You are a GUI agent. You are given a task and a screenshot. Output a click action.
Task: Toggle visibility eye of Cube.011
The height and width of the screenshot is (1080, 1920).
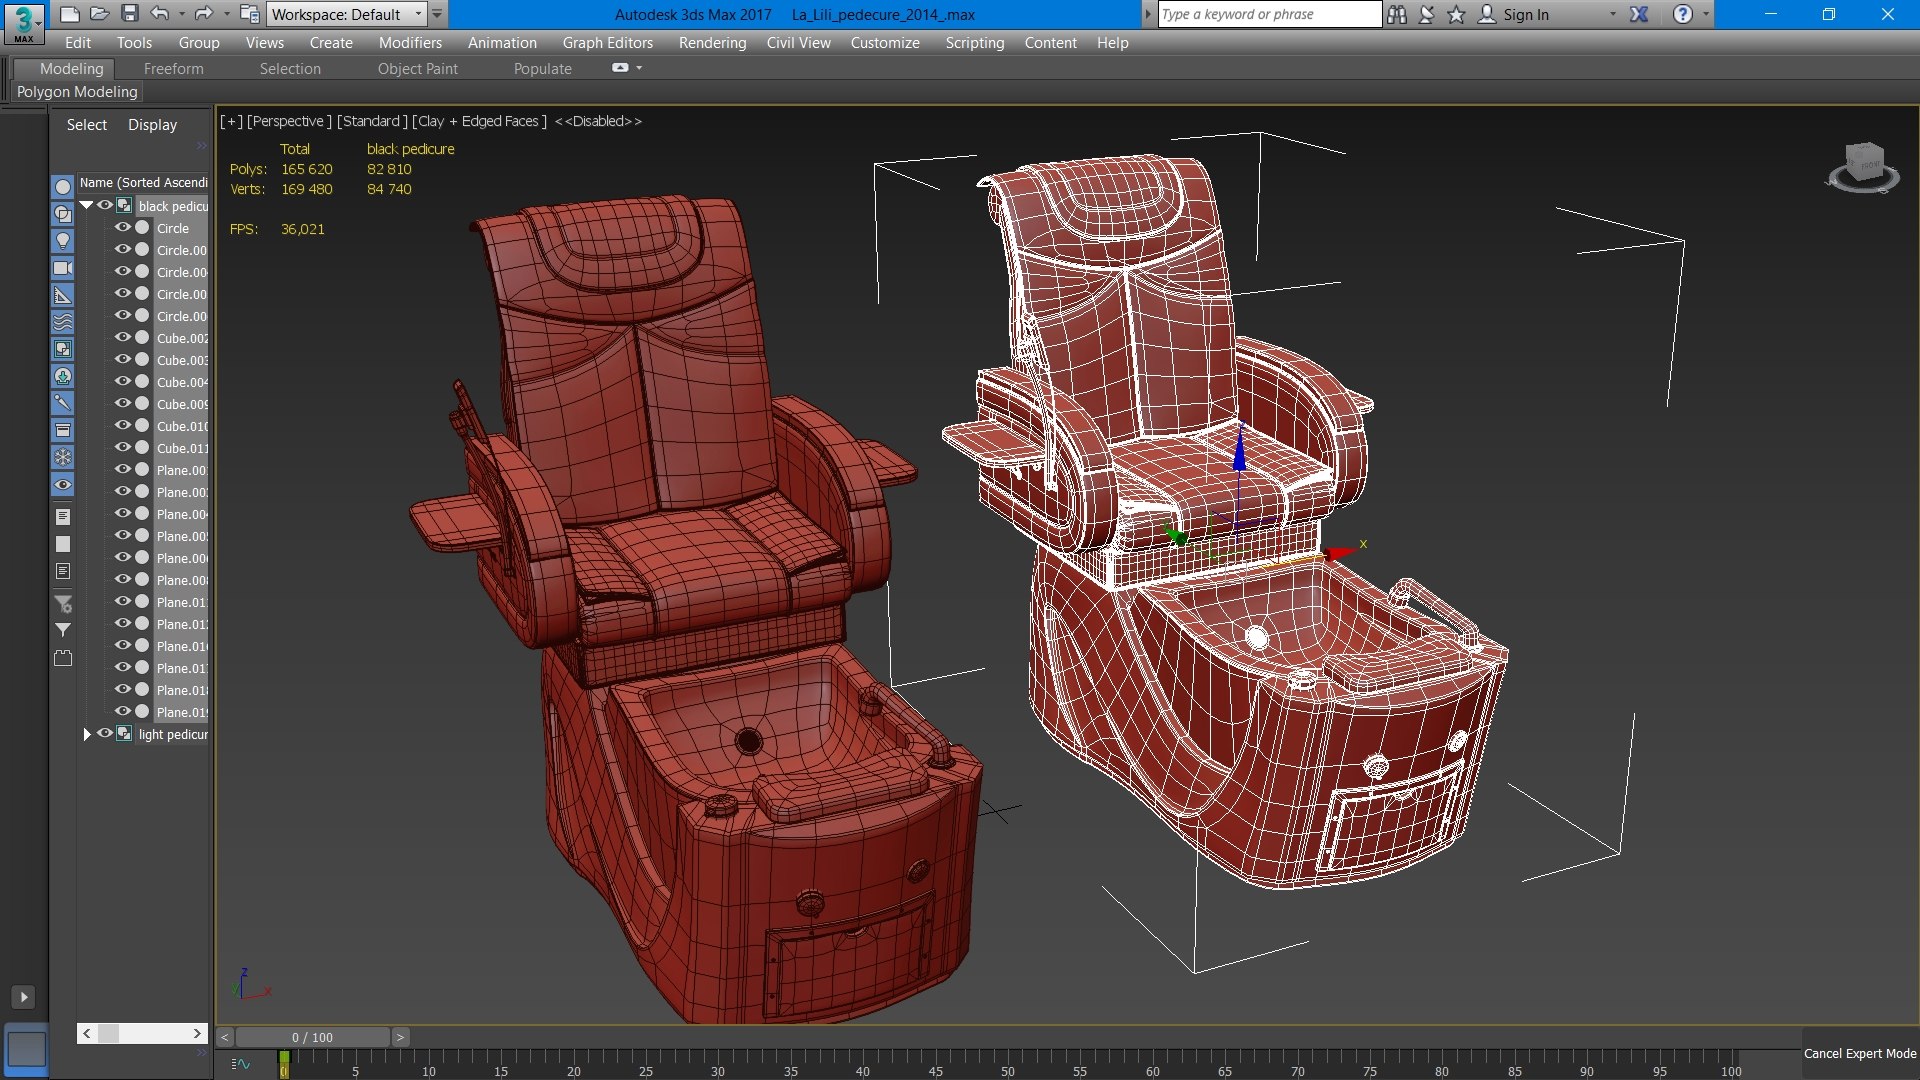pyautogui.click(x=123, y=447)
